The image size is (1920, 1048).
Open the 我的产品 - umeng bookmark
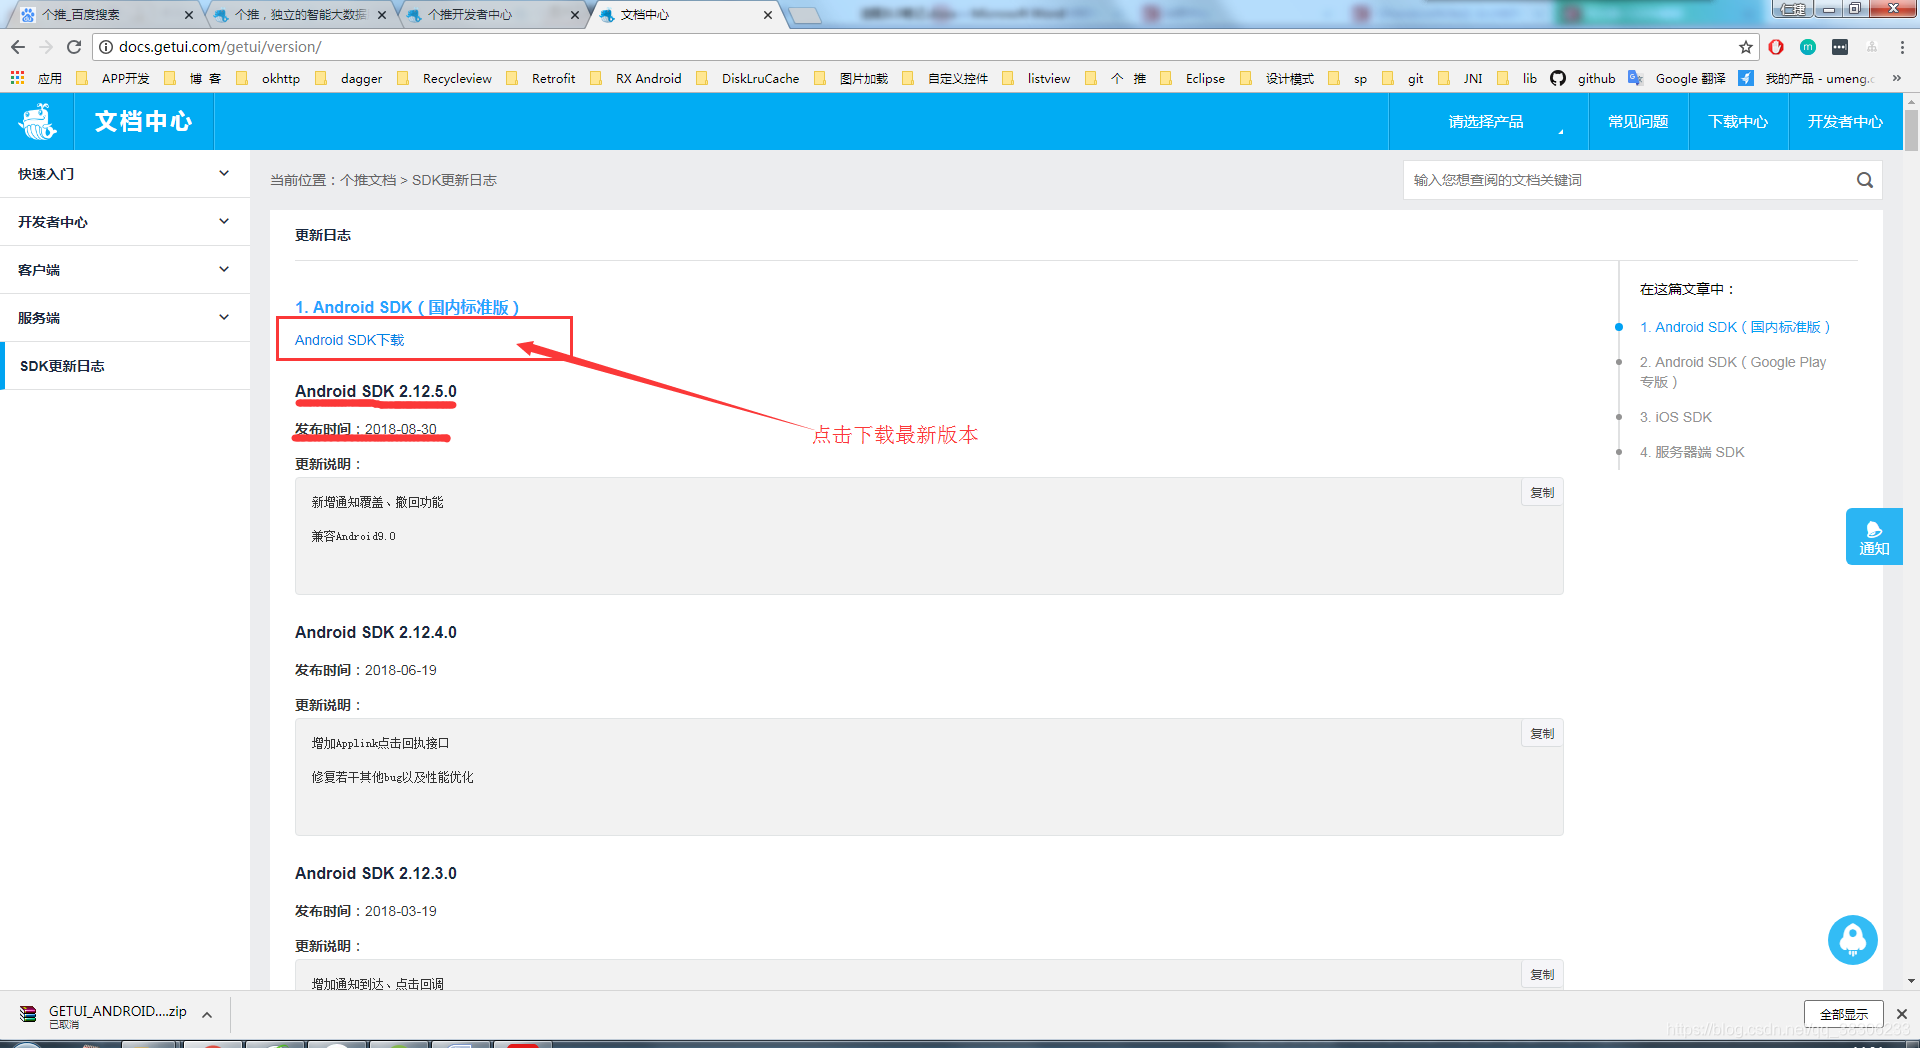(x=1805, y=78)
